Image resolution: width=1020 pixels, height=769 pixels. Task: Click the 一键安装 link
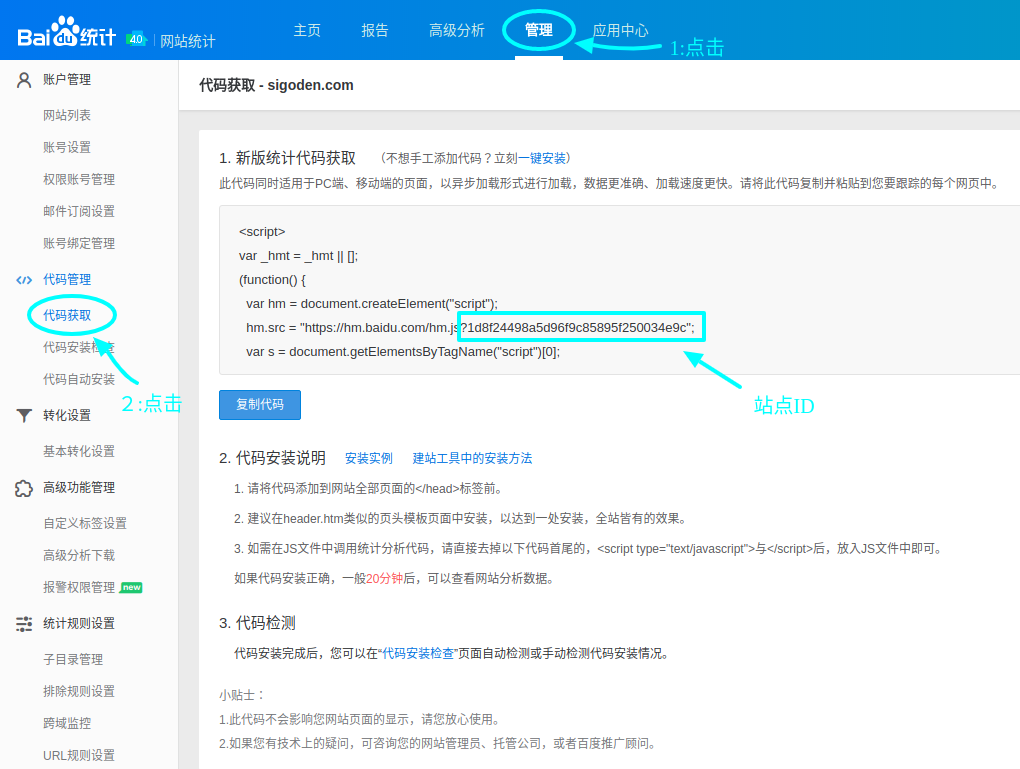pos(542,158)
